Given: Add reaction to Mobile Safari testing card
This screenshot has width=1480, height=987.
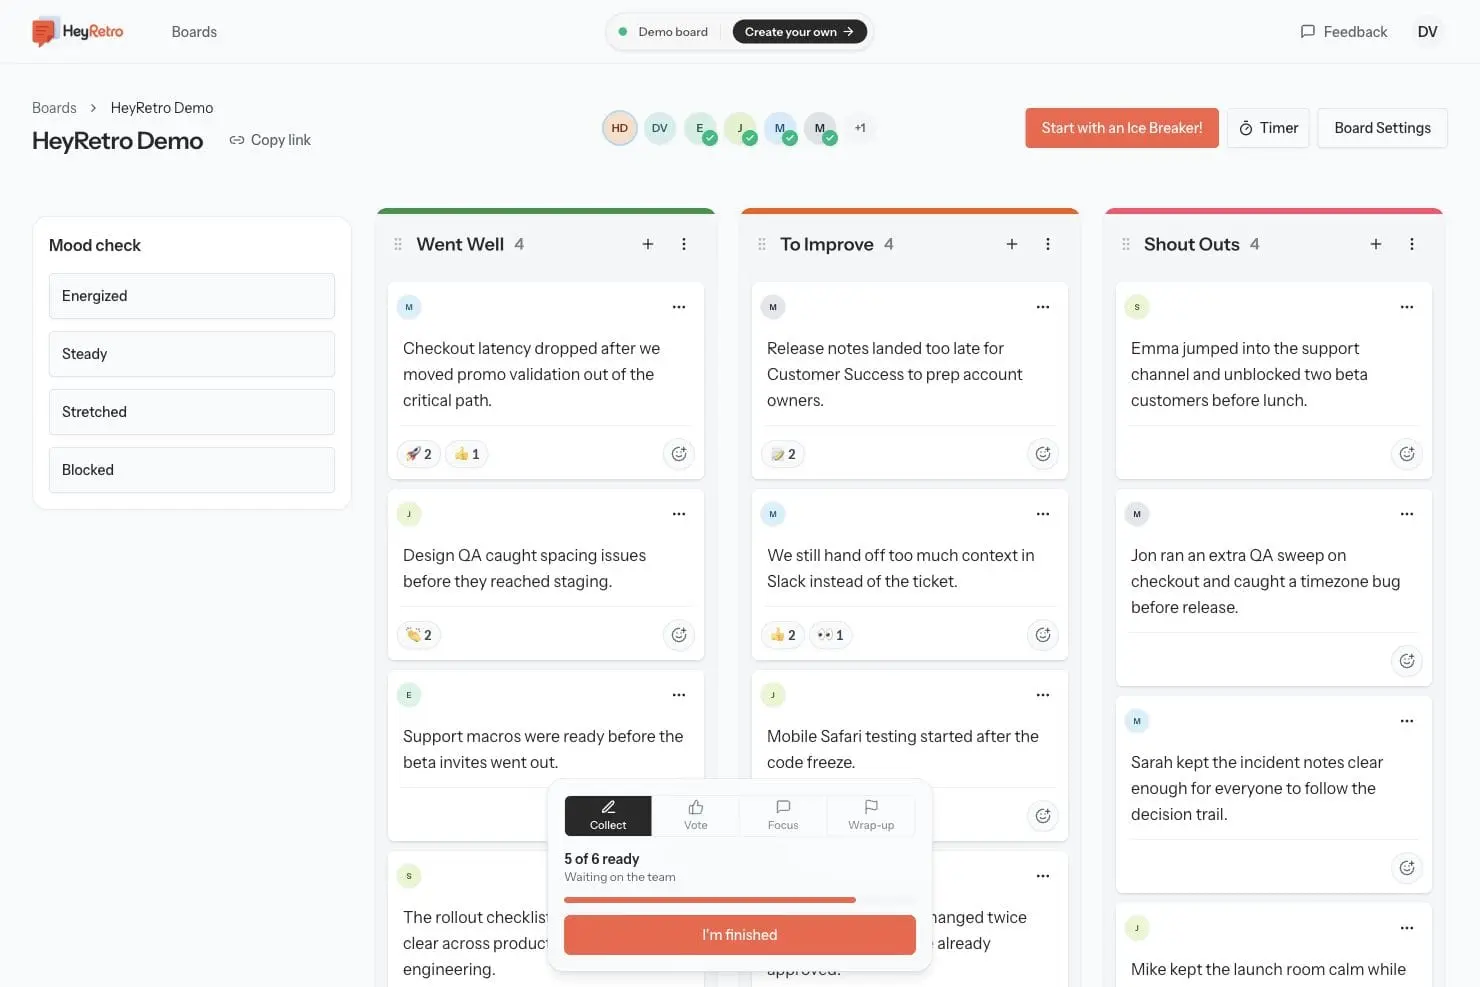Looking at the screenshot, I should point(1043,816).
